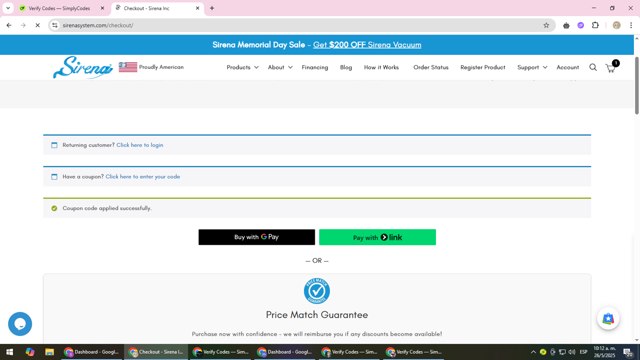Go to Account page
The image size is (640, 360).
[x=568, y=67]
